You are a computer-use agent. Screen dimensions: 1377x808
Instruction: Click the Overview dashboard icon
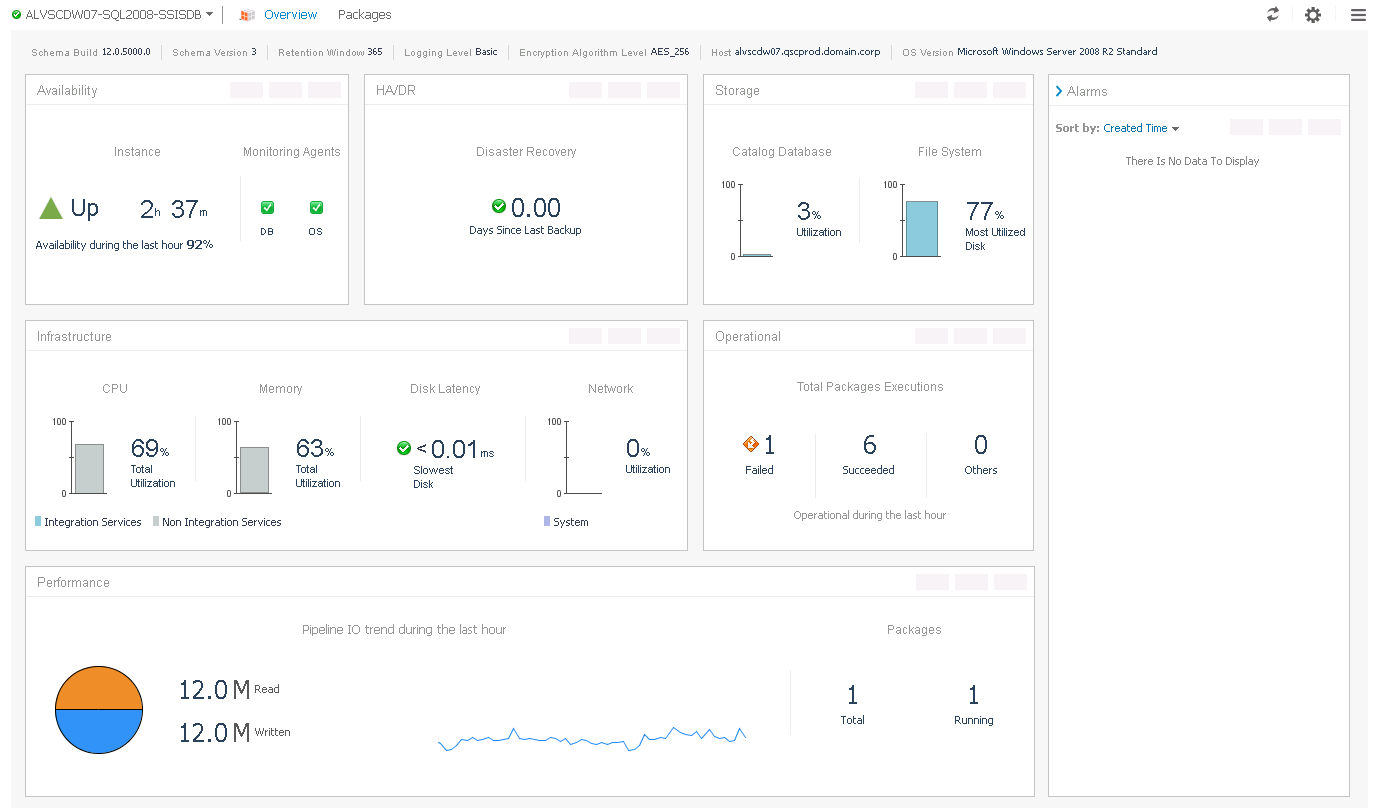[247, 15]
